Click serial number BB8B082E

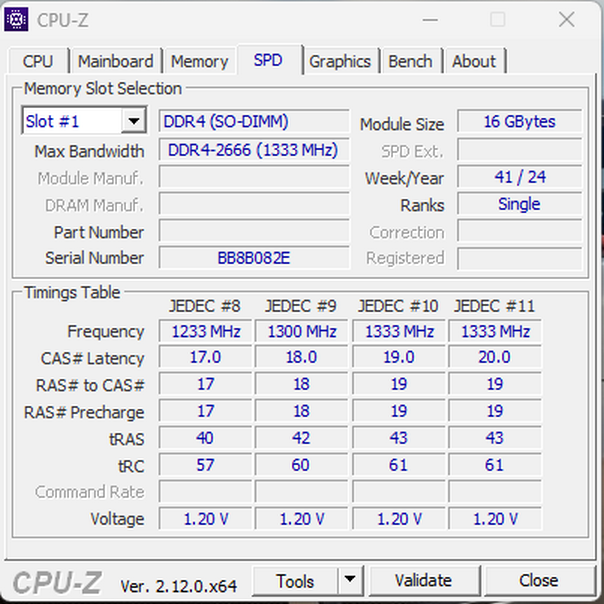pyautogui.click(x=254, y=258)
